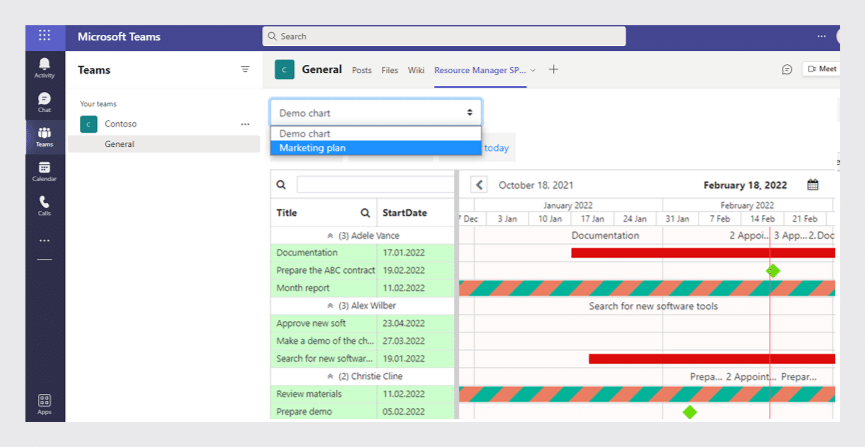The image size is (865, 447).
Task: Click the striped Month report bar
Action: [x=647, y=288]
